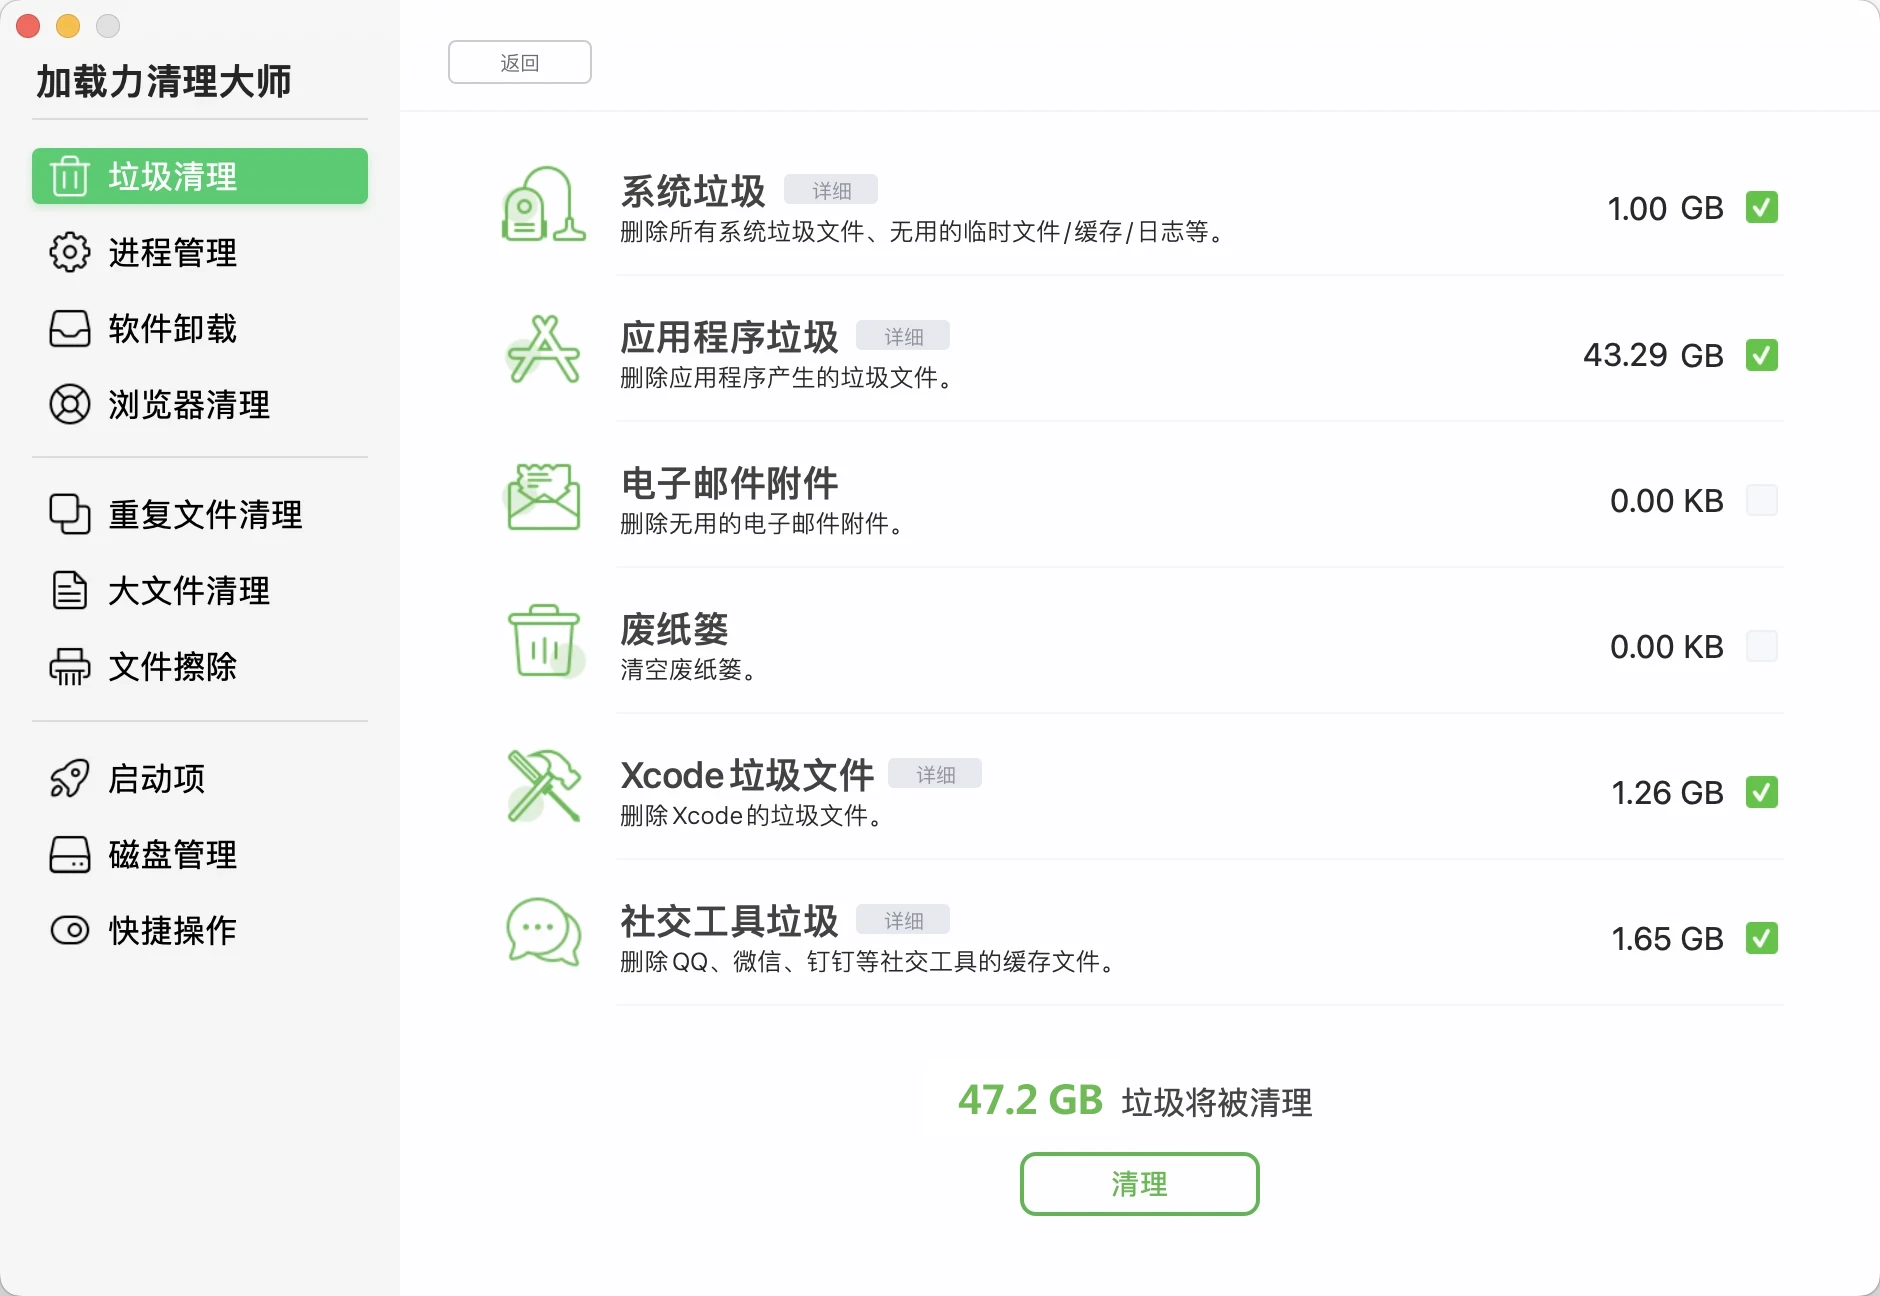Click the 社交工具垃圾 title text
Screen dimensions: 1880x1296
(729, 921)
